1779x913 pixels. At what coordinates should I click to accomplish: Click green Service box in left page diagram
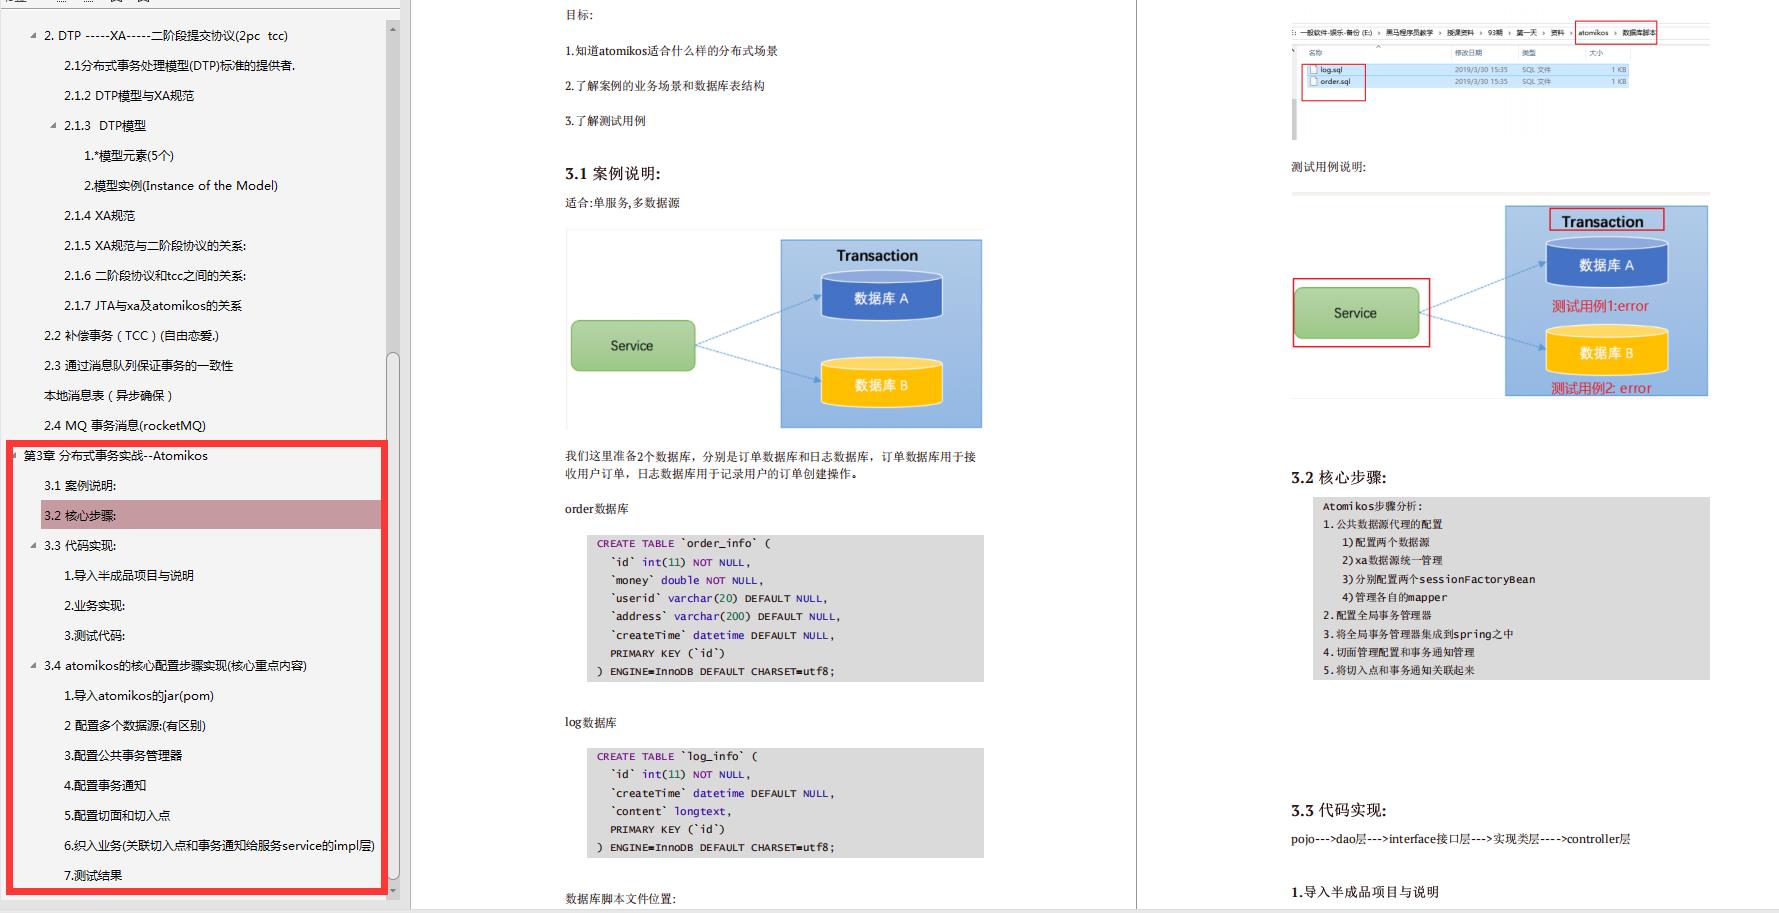[x=633, y=346]
